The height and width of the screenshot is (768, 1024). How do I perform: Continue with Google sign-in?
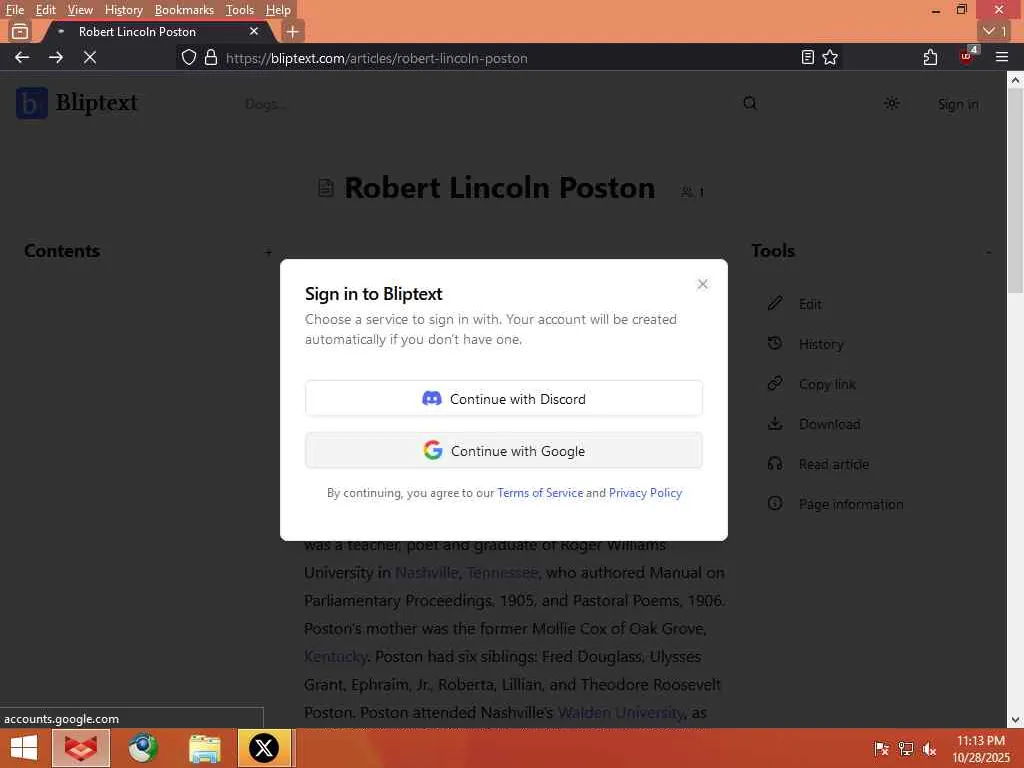[x=504, y=451]
